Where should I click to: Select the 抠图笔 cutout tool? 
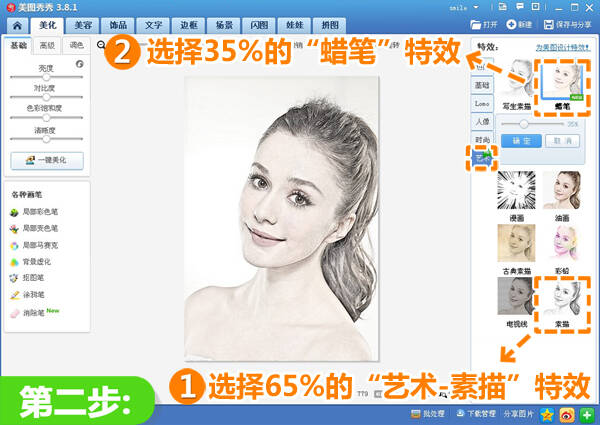pyautogui.click(x=27, y=278)
